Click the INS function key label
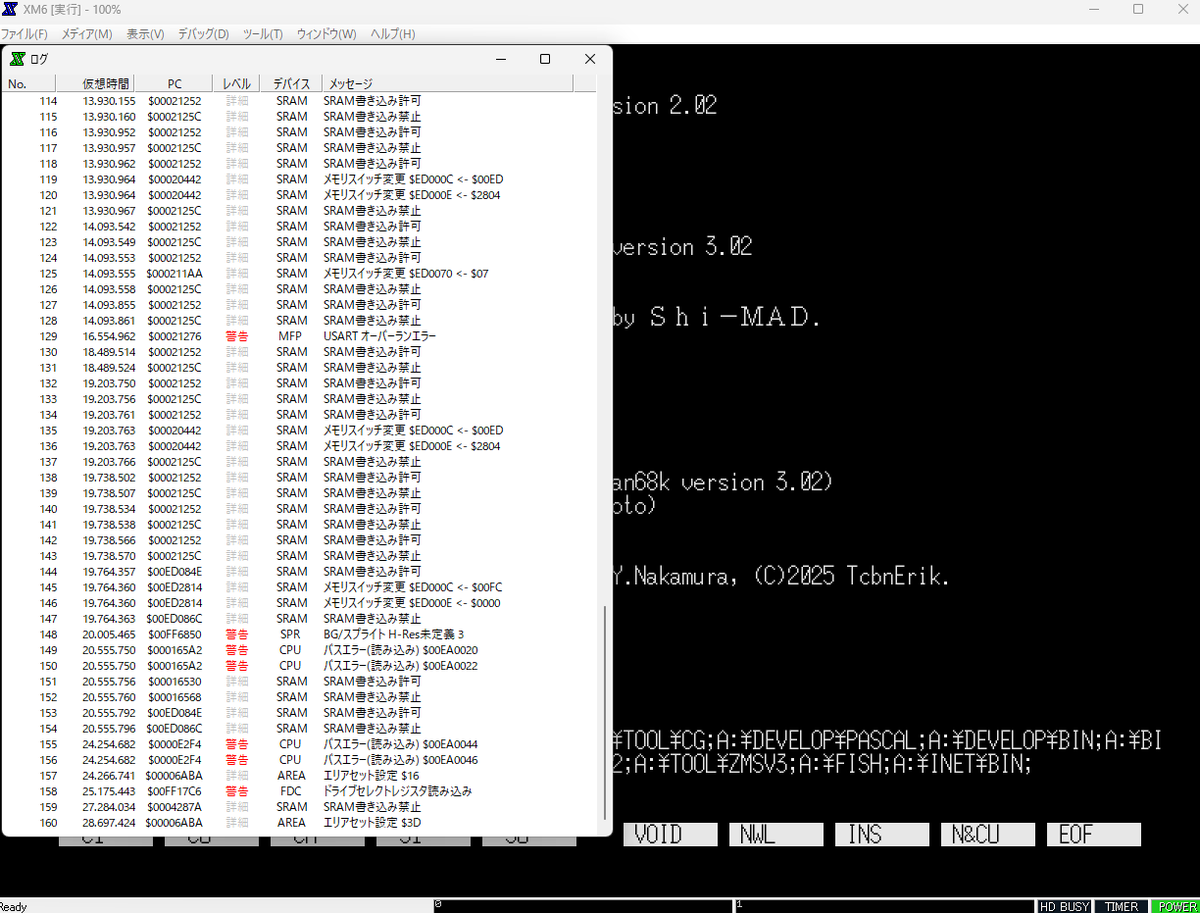This screenshot has width=1200, height=913. coord(882,834)
